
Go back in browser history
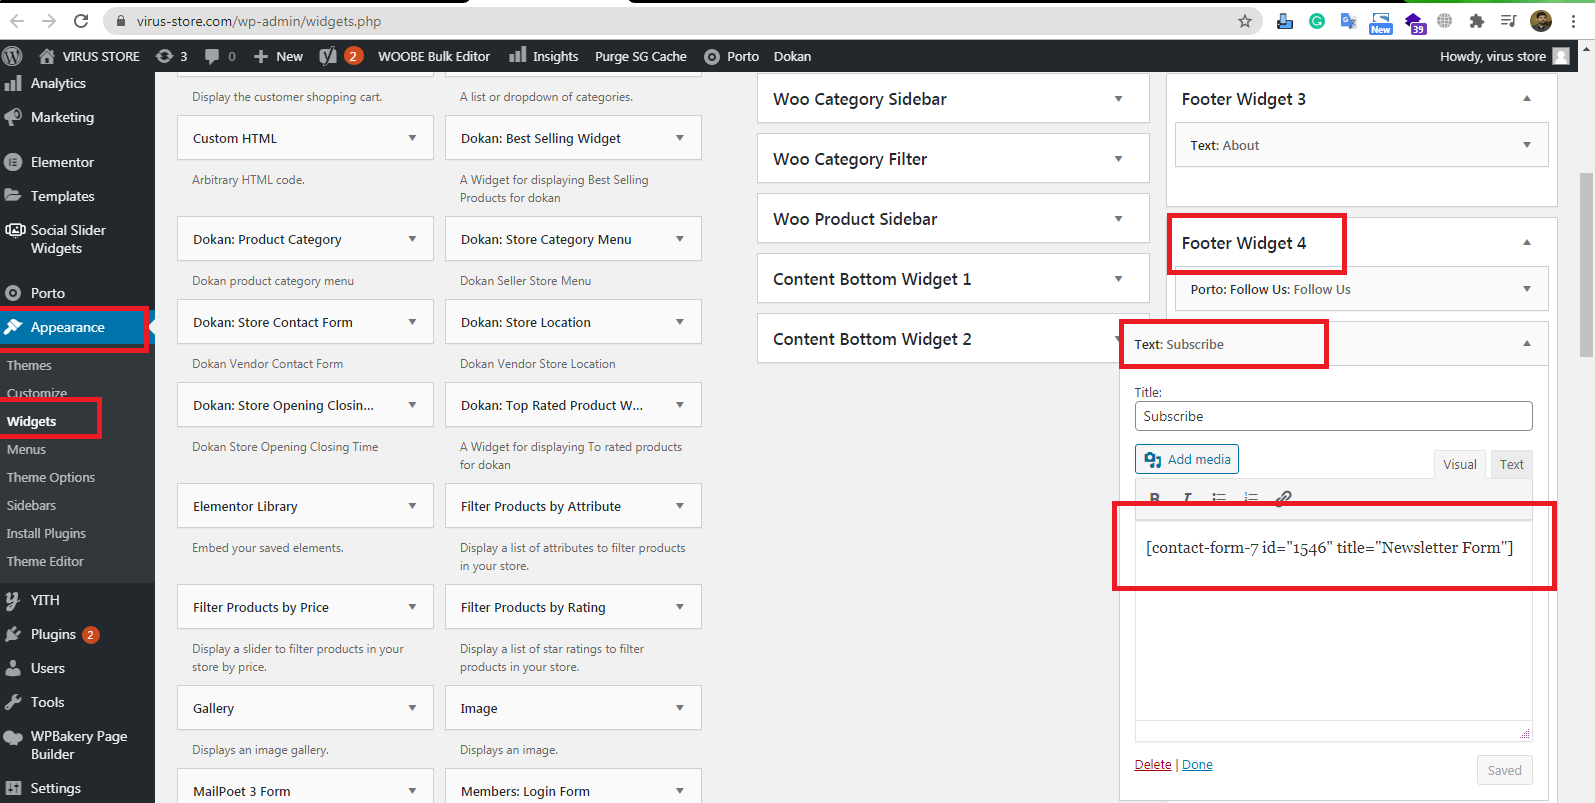tap(17, 21)
